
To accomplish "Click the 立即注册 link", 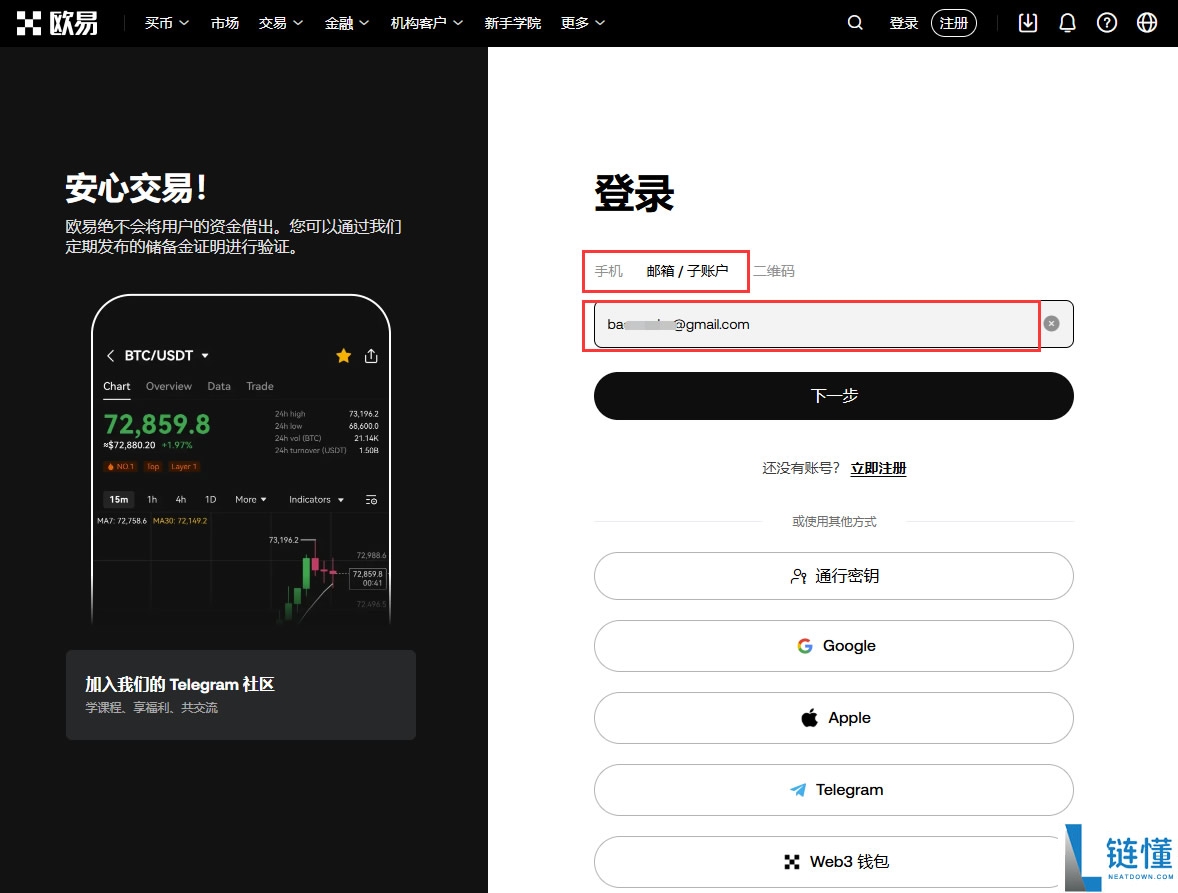I will [878, 469].
